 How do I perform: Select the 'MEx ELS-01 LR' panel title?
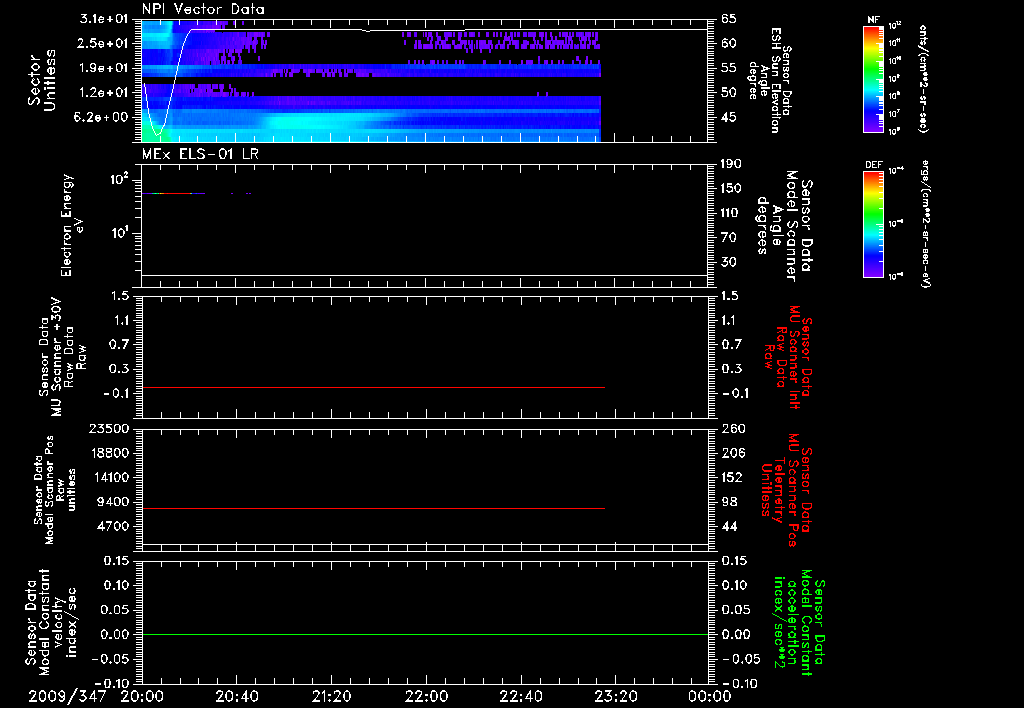point(200,155)
